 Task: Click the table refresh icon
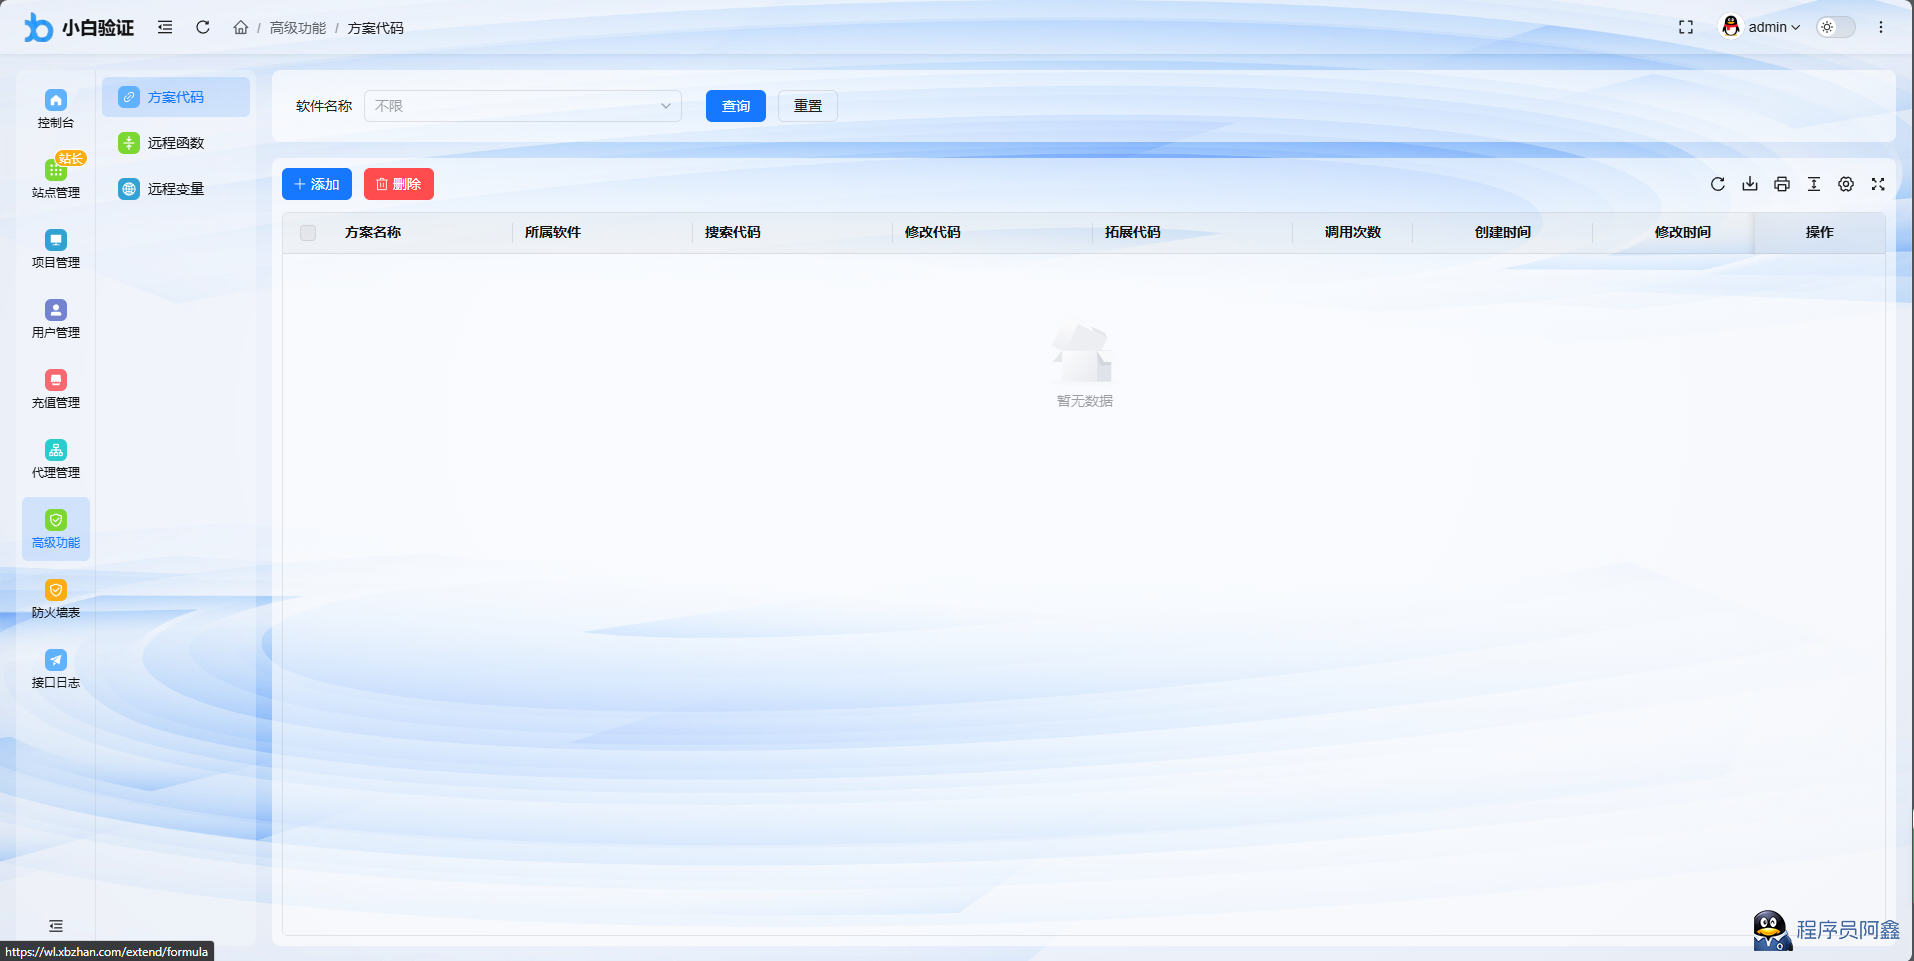coord(1717,184)
